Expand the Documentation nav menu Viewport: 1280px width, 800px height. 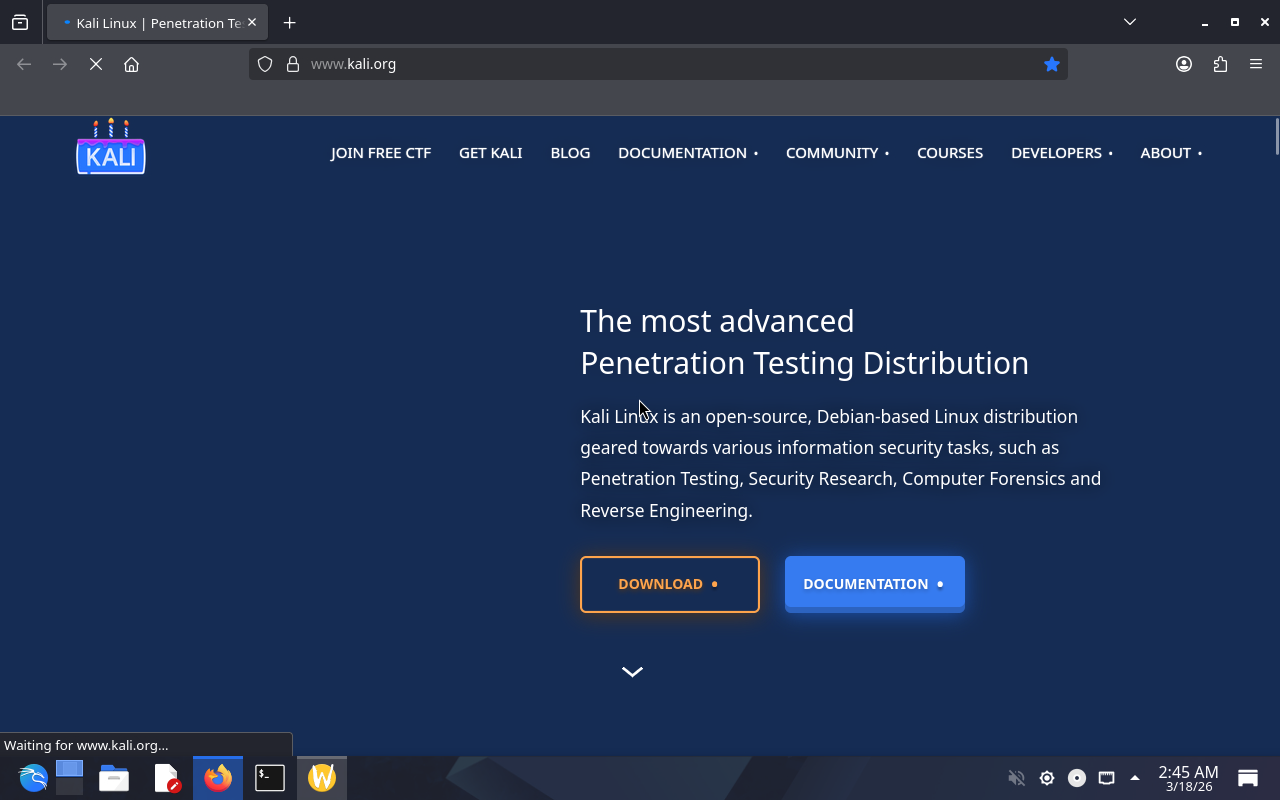point(687,153)
